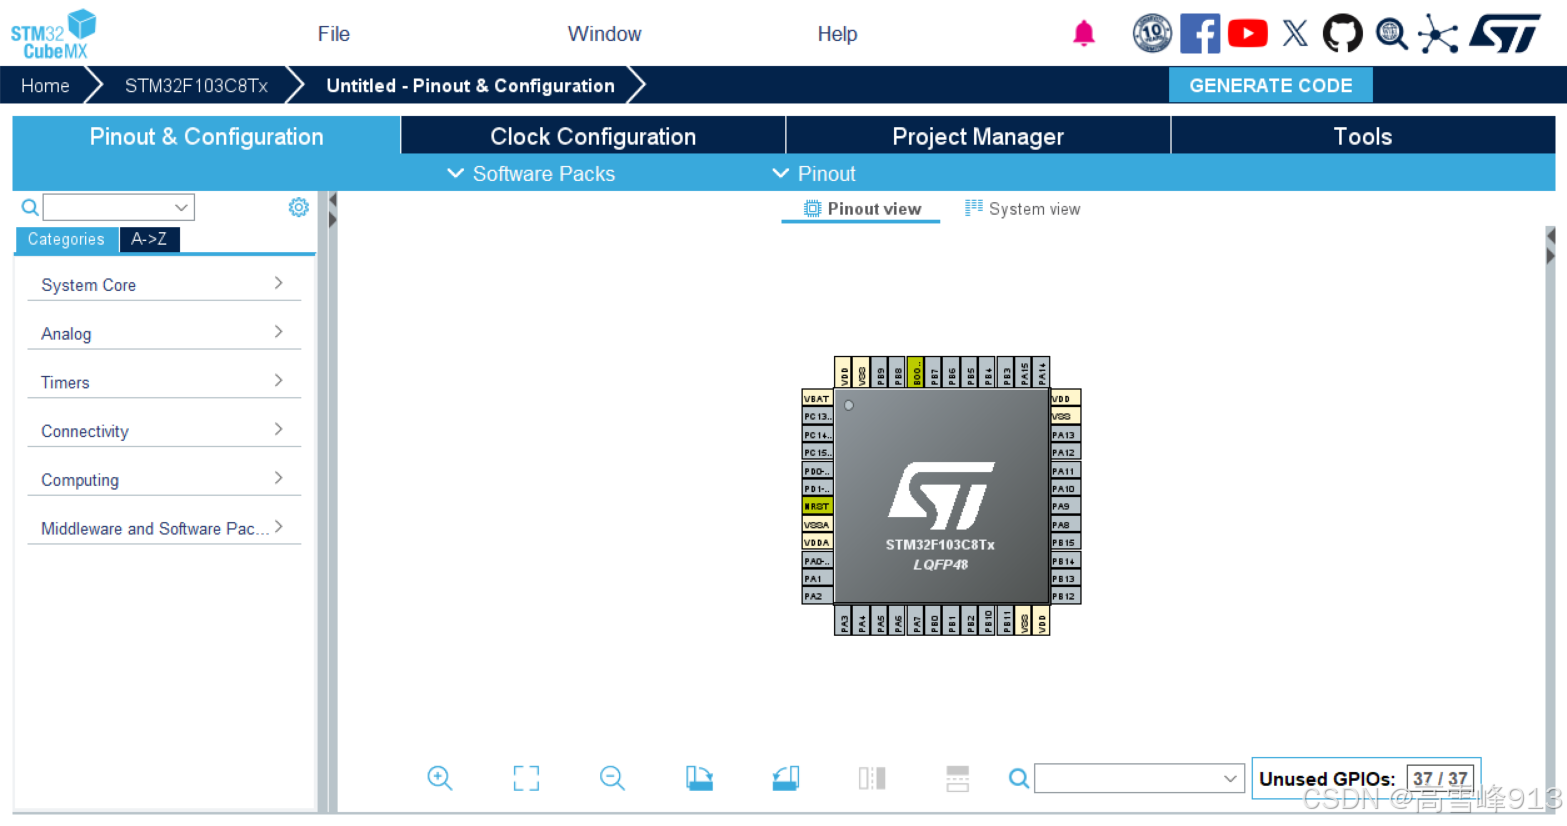The image size is (1567, 826).
Task: Zoom in on the pinout view
Action: pos(440,778)
